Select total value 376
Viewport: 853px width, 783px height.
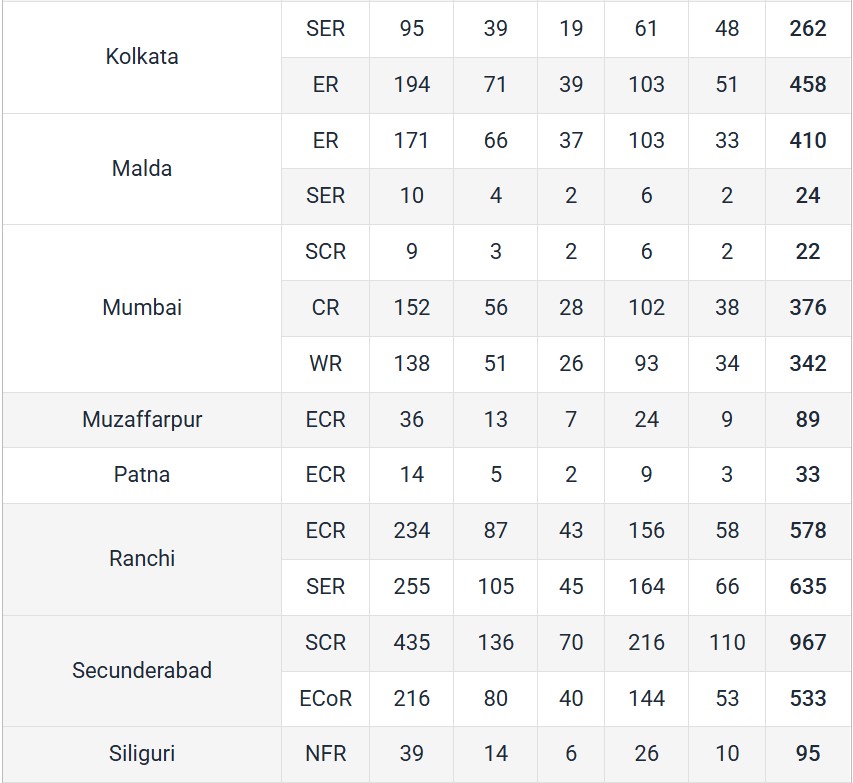tap(808, 307)
